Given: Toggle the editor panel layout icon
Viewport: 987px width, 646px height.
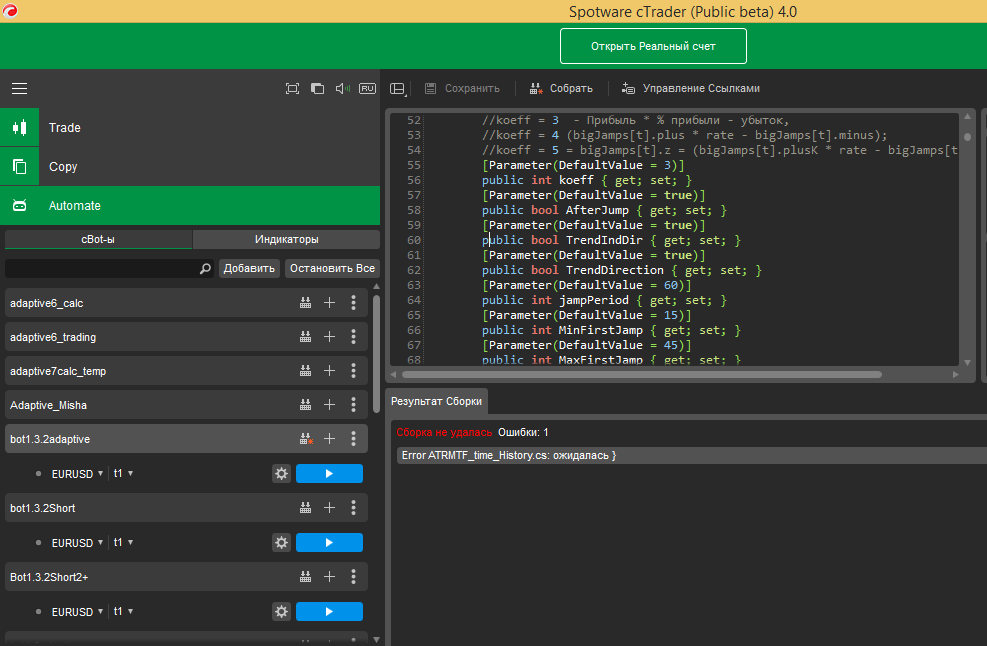Looking at the screenshot, I should [398, 89].
